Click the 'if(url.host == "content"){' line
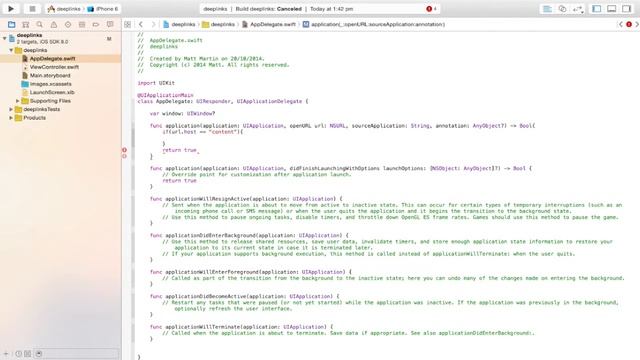640x360 pixels. [202, 132]
